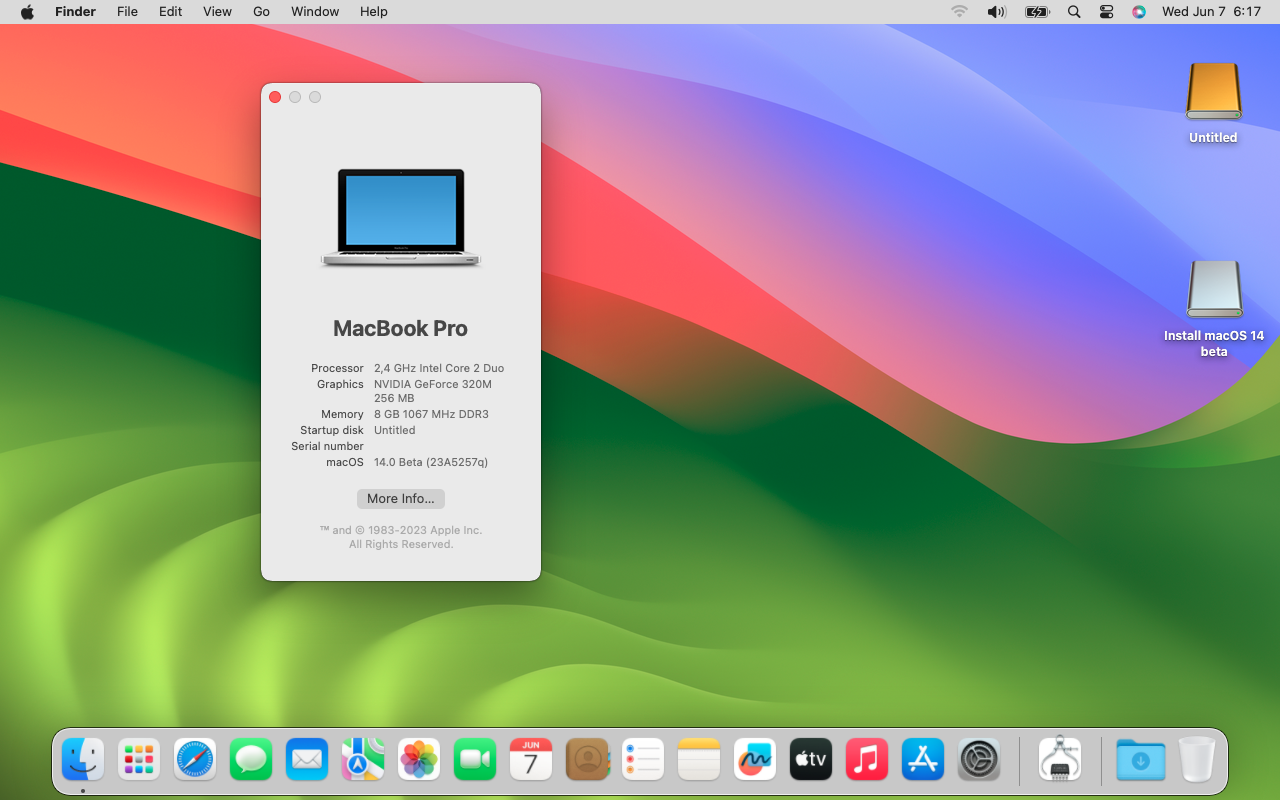Open the Go menu

click(x=261, y=12)
